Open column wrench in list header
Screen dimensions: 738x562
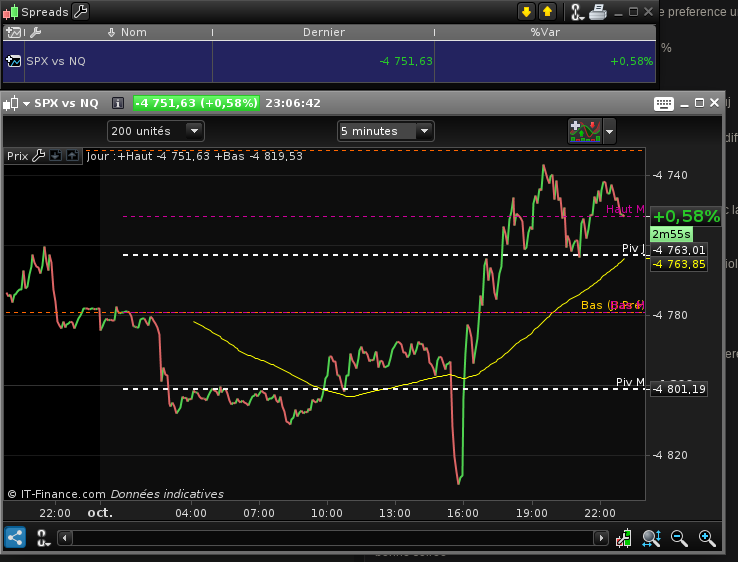coord(35,32)
